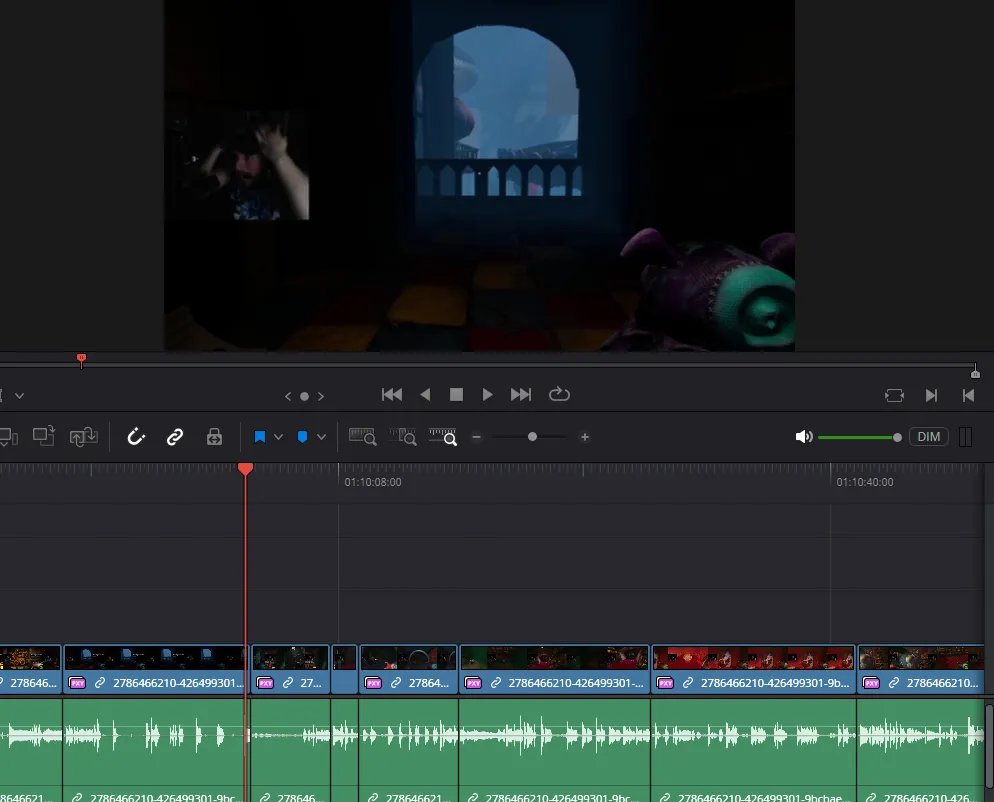Select the video clip labeled 27864...
The image size is (994, 802).
(x=408, y=669)
